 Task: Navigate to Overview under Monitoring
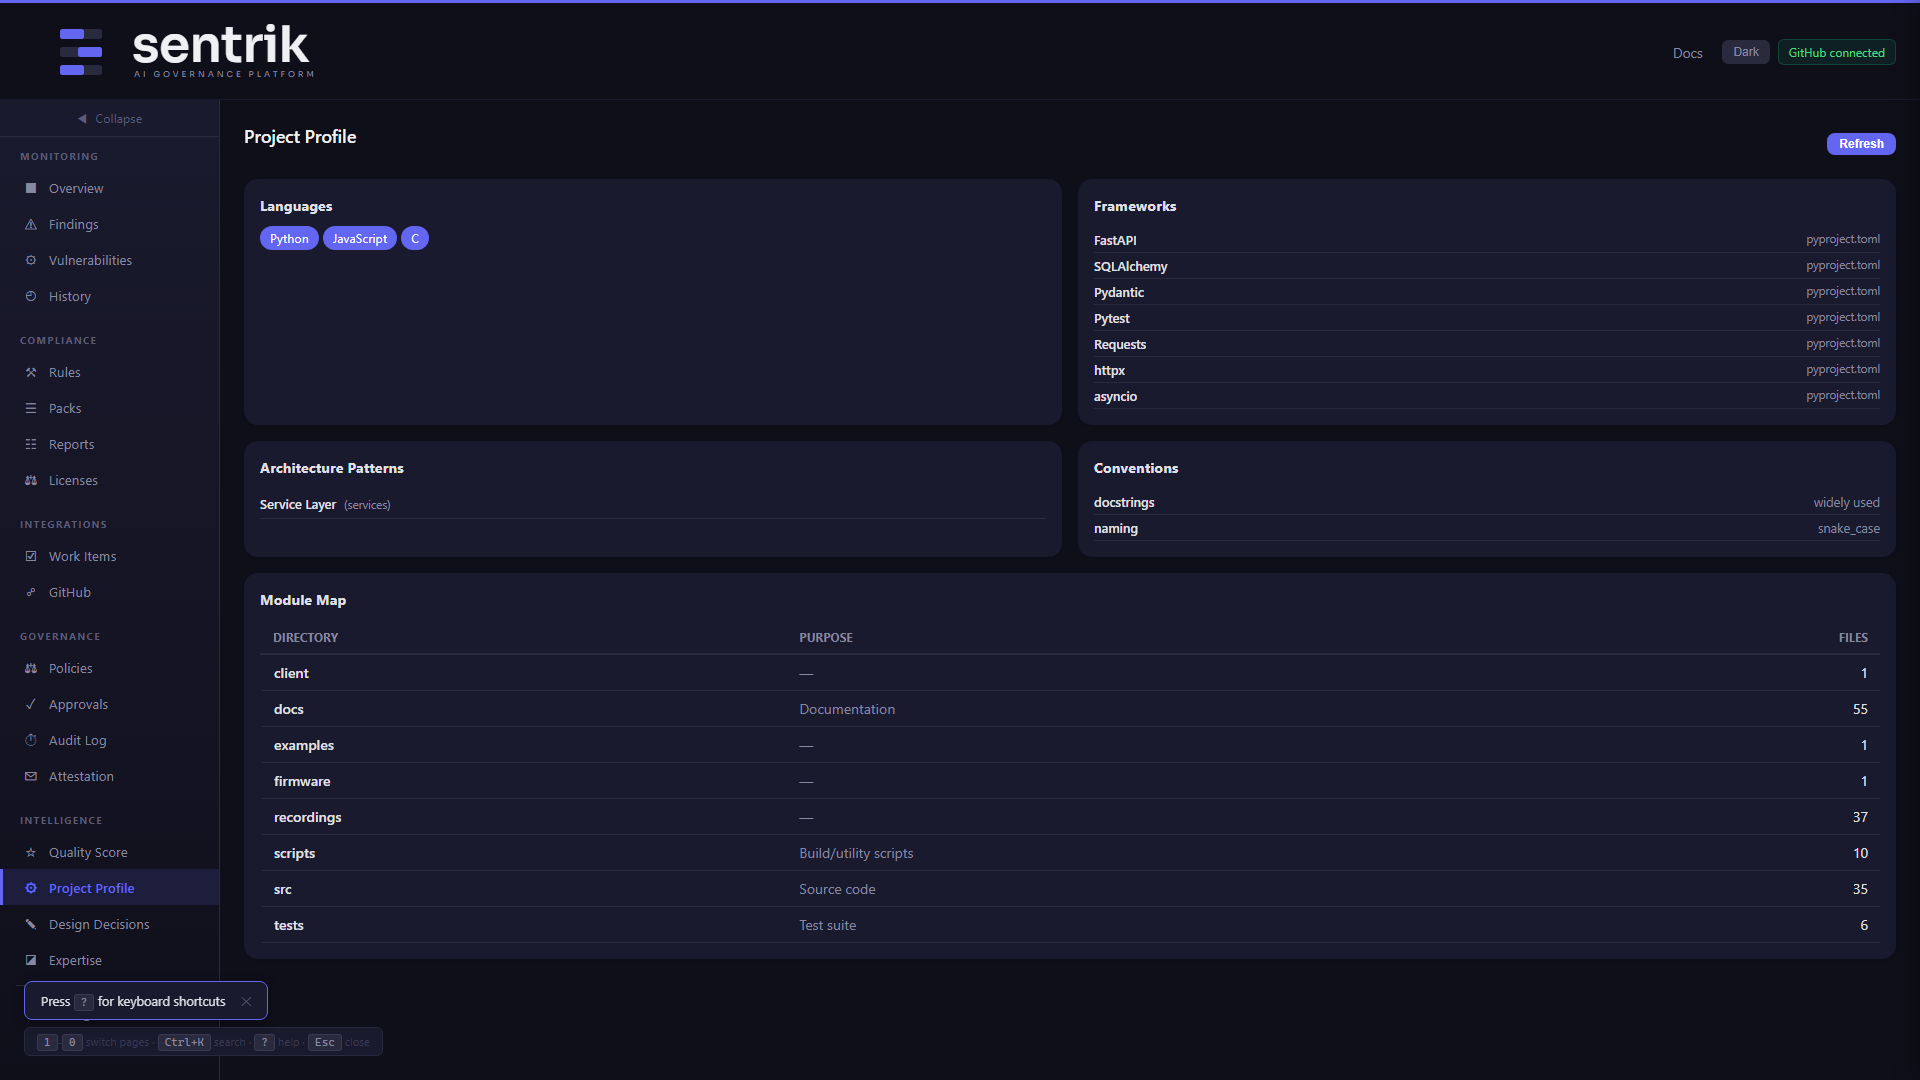[75, 188]
